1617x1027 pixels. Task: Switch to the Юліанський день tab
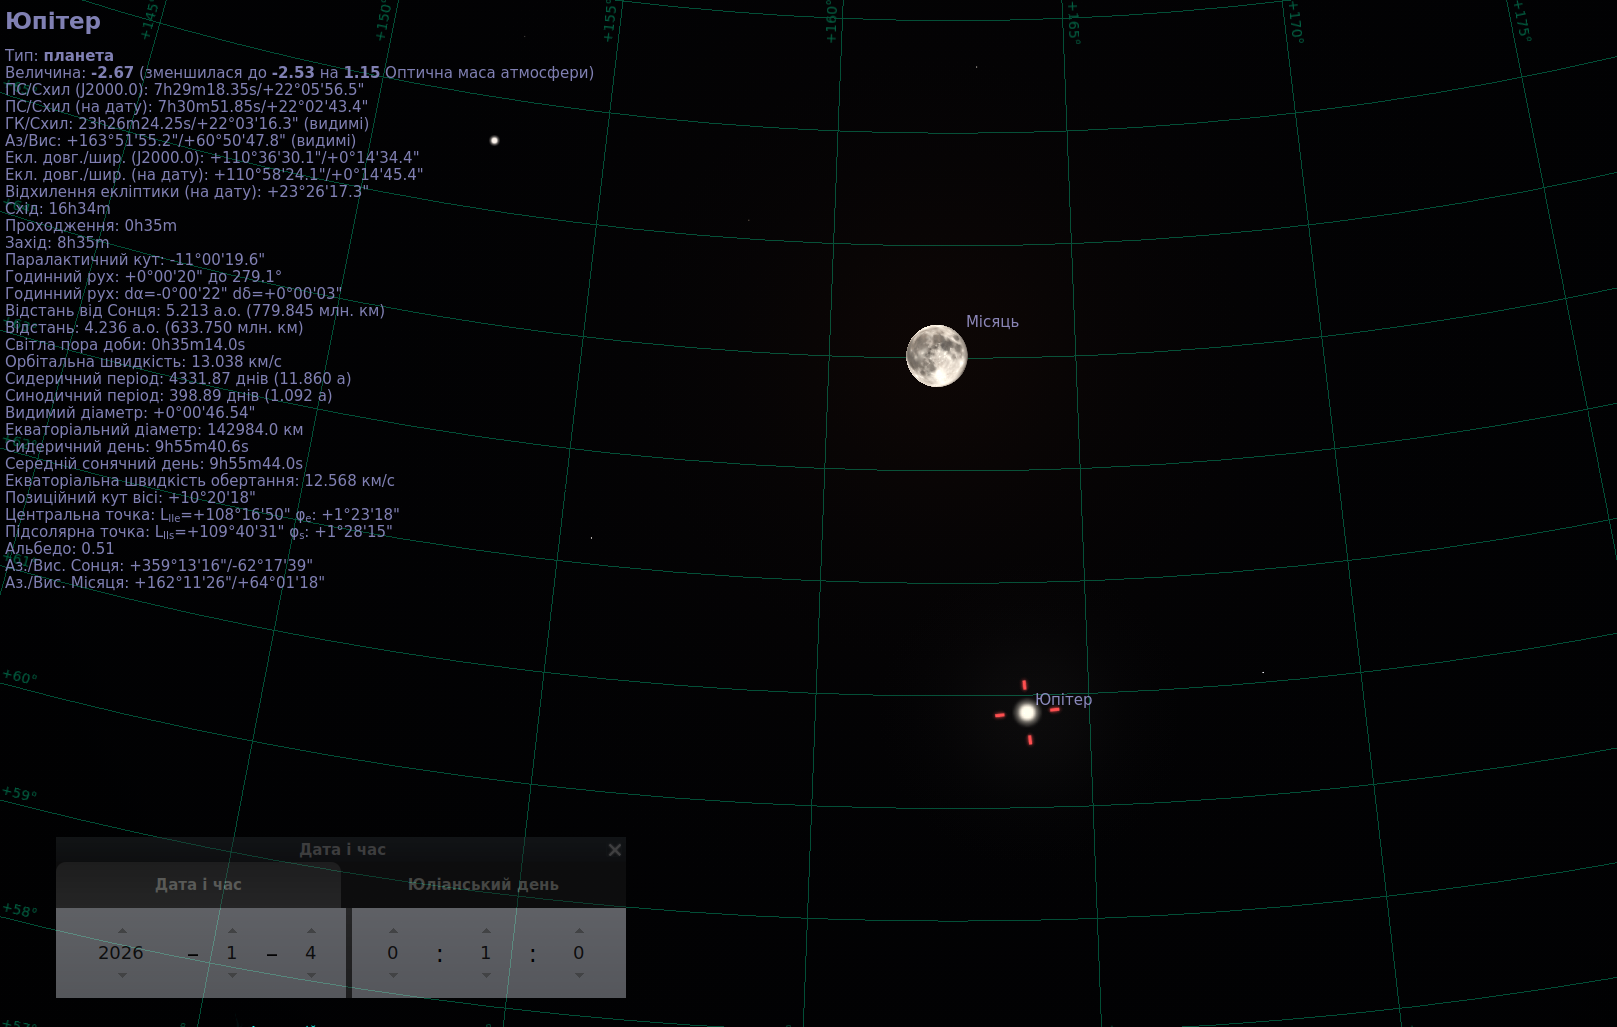[x=483, y=885]
